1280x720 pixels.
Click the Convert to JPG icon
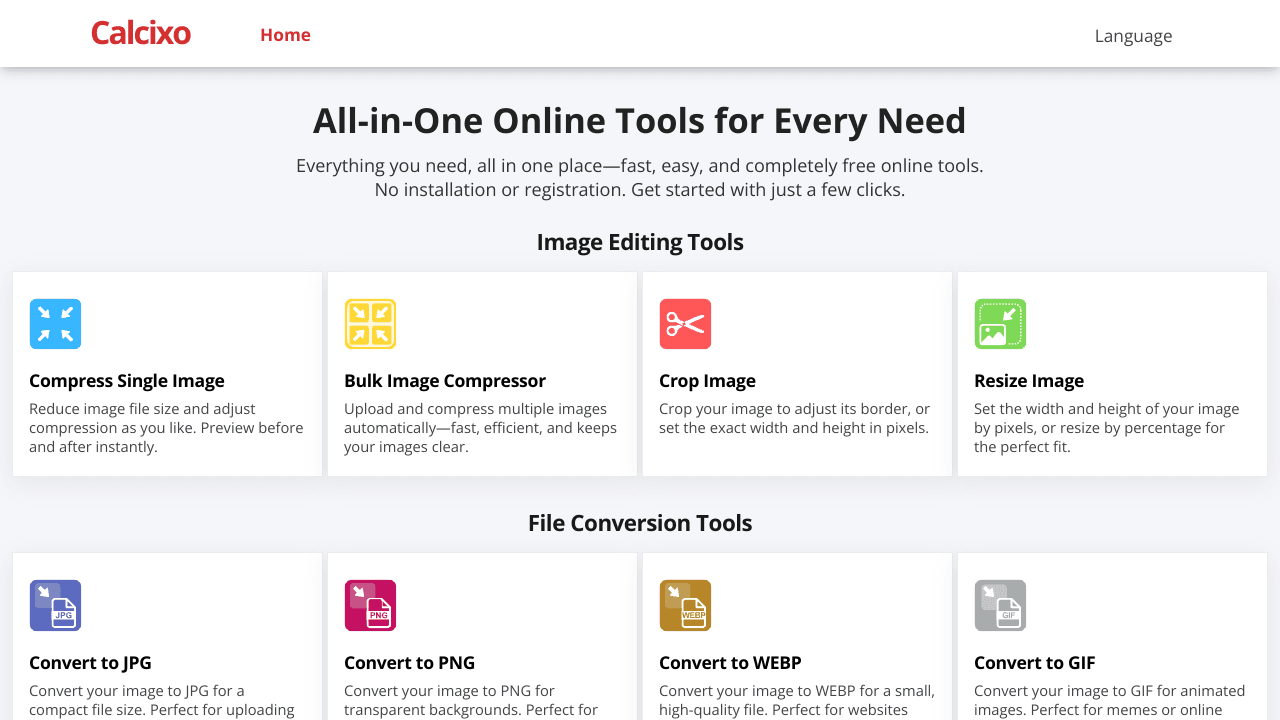click(x=55, y=605)
